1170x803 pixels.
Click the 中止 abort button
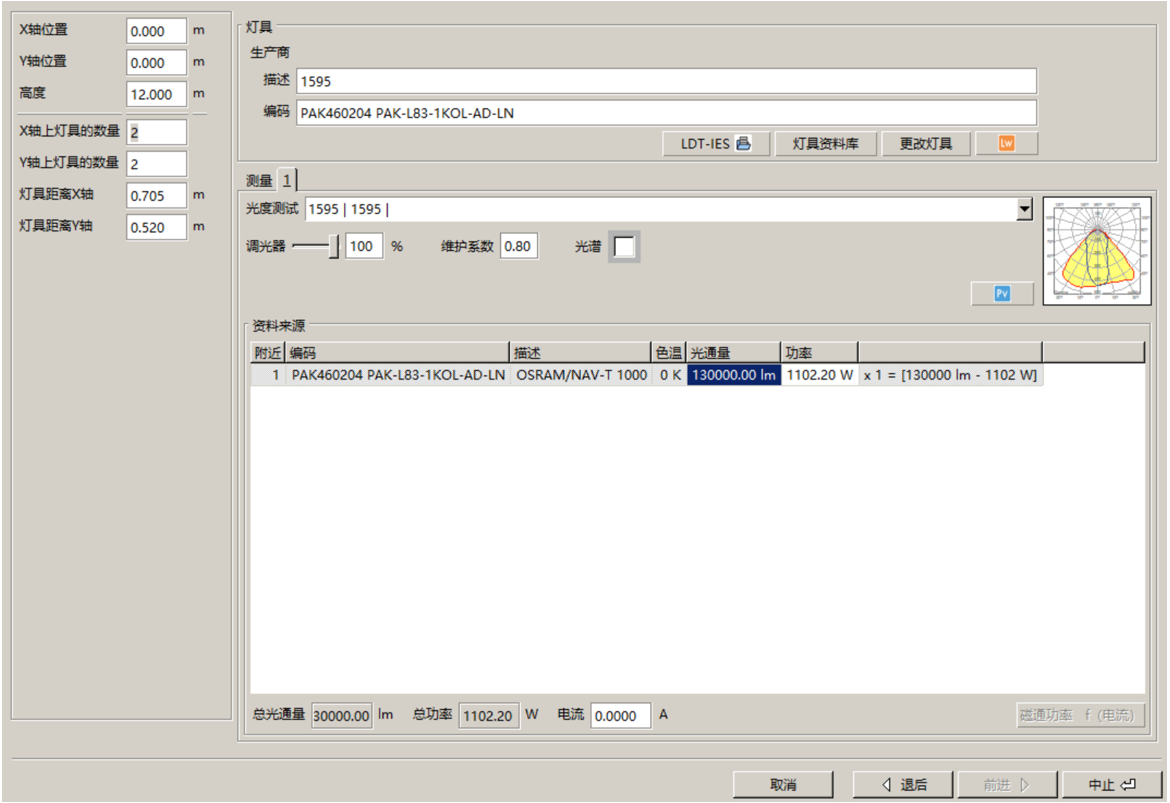[x=1112, y=785]
